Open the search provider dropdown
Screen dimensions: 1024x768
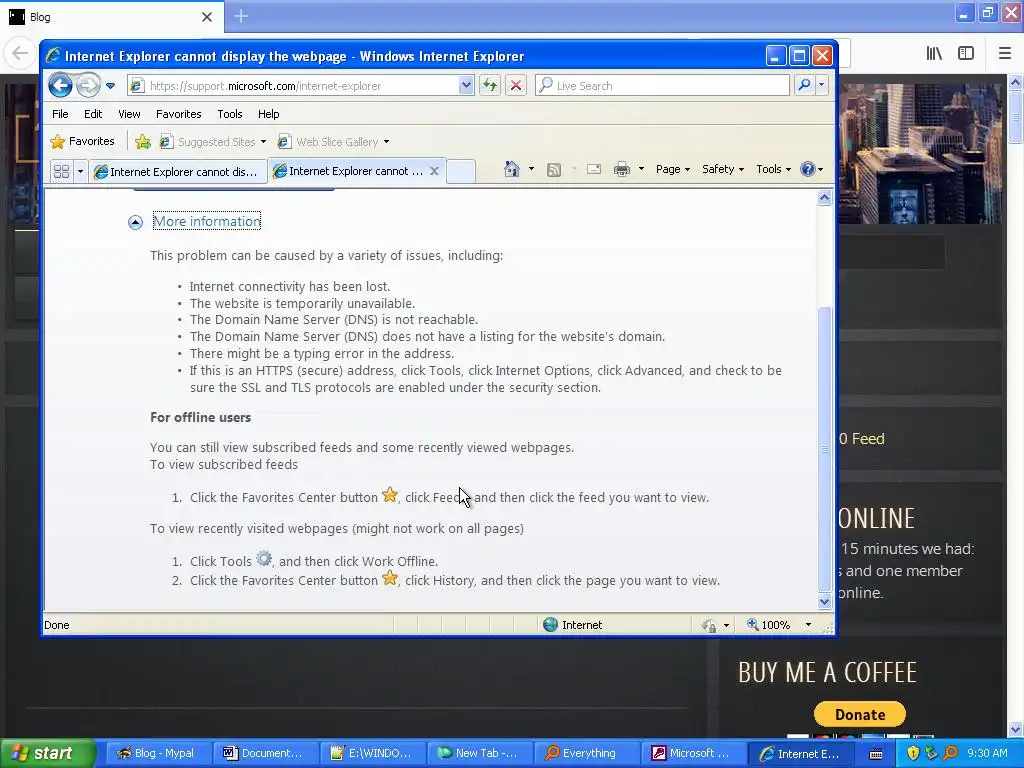click(822, 86)
